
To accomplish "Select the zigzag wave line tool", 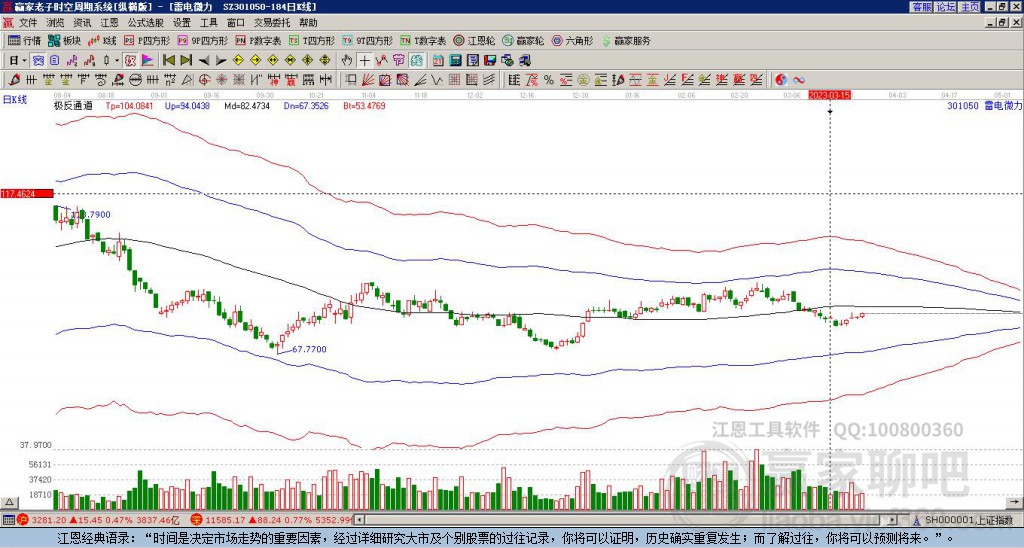I will [x=436, y=80].
